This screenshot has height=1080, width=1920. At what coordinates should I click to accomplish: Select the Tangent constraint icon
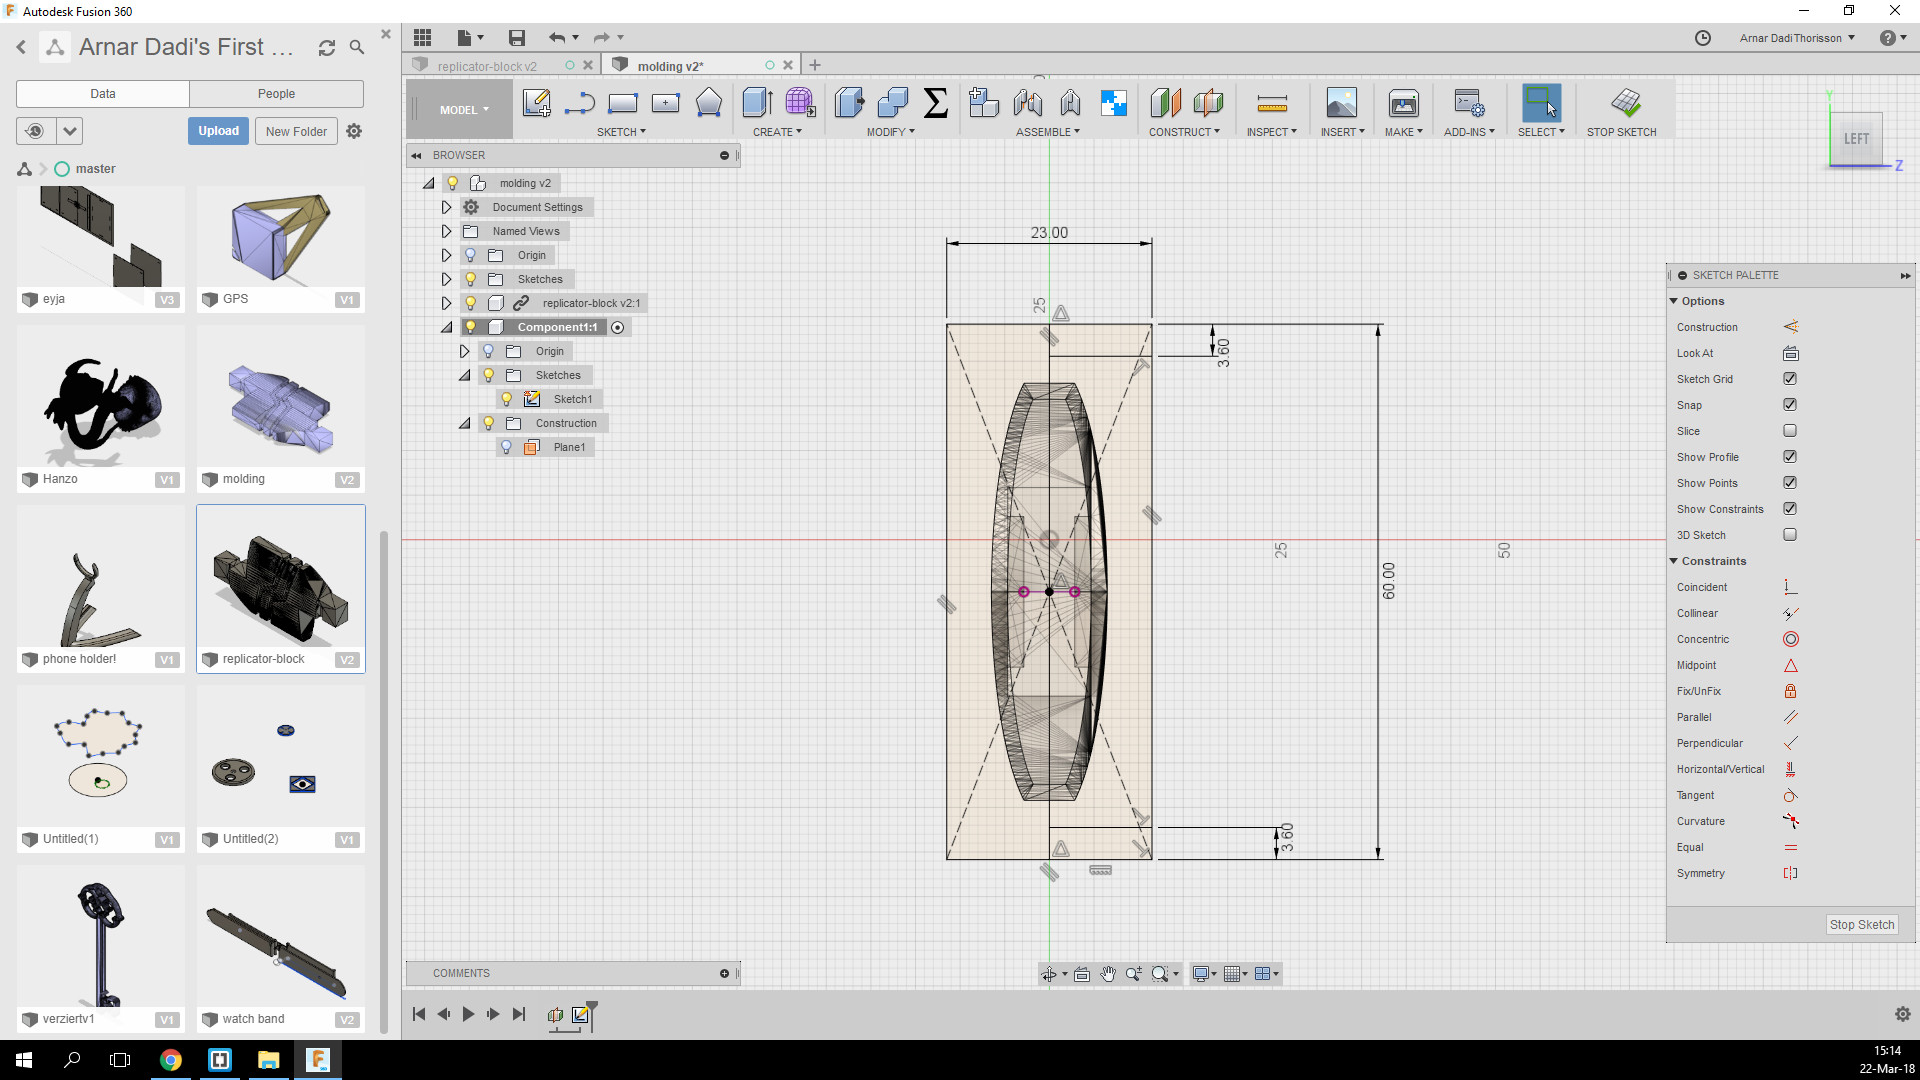tap(1790, 795)
